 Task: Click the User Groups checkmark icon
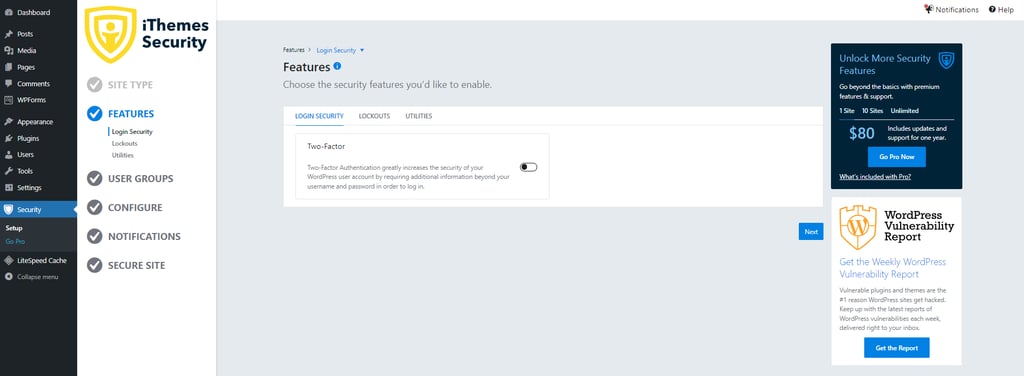click(95, 178)
